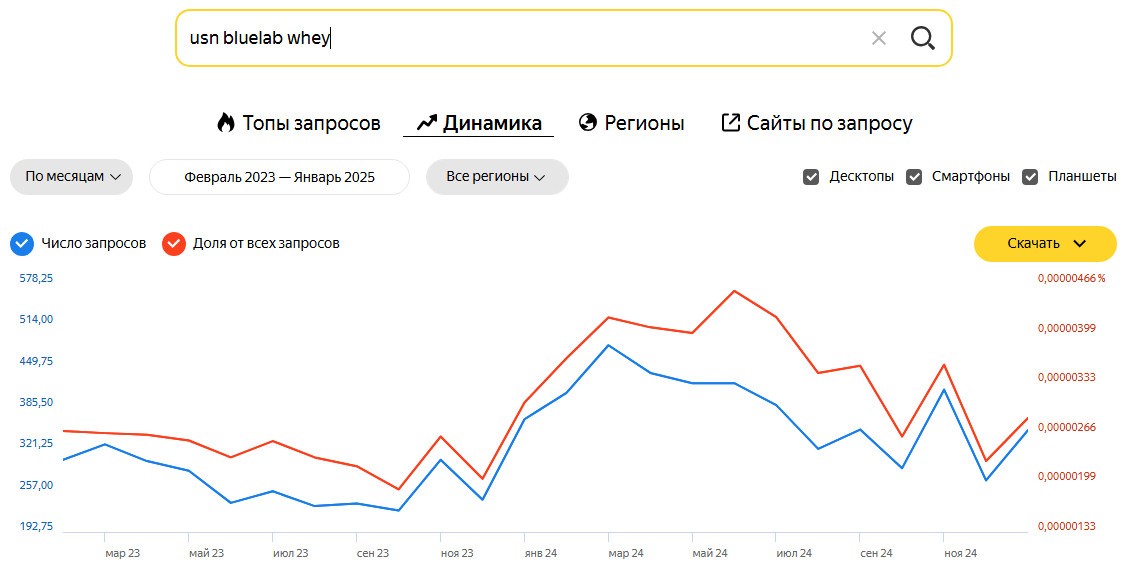The image size is (1125, 570).
Task: Uncheck the Планшеты checkbox
Action: (1030, 177)
